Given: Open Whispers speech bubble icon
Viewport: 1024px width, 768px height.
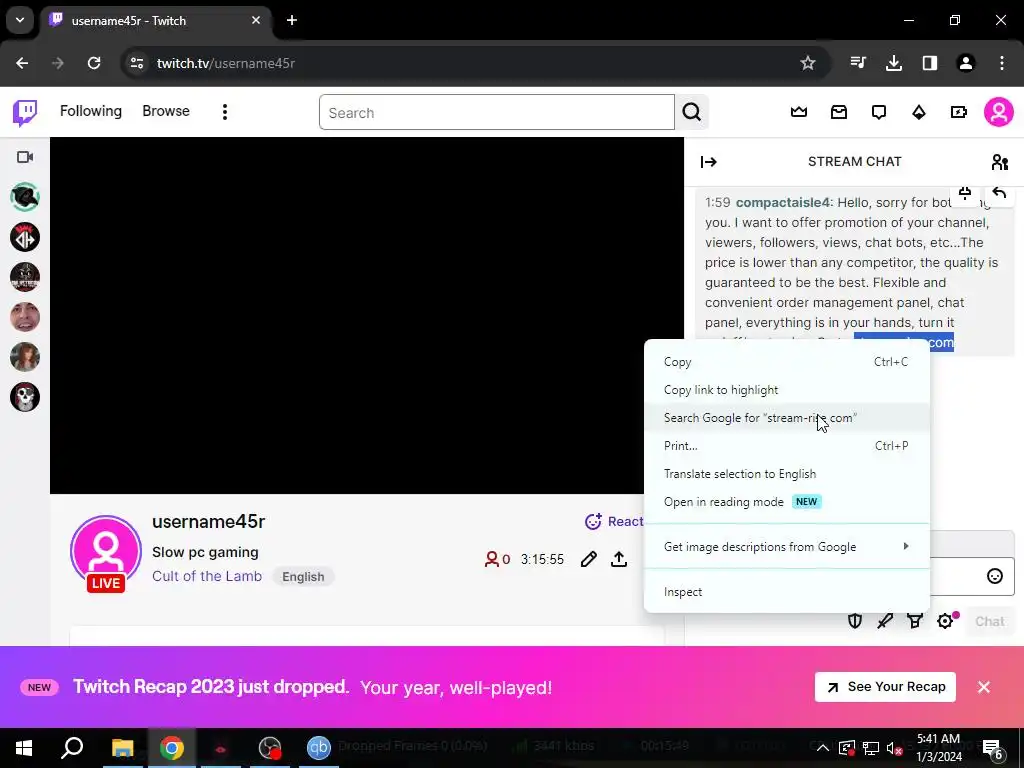Looking at the screenshot, I should click(x=879, y=112).
